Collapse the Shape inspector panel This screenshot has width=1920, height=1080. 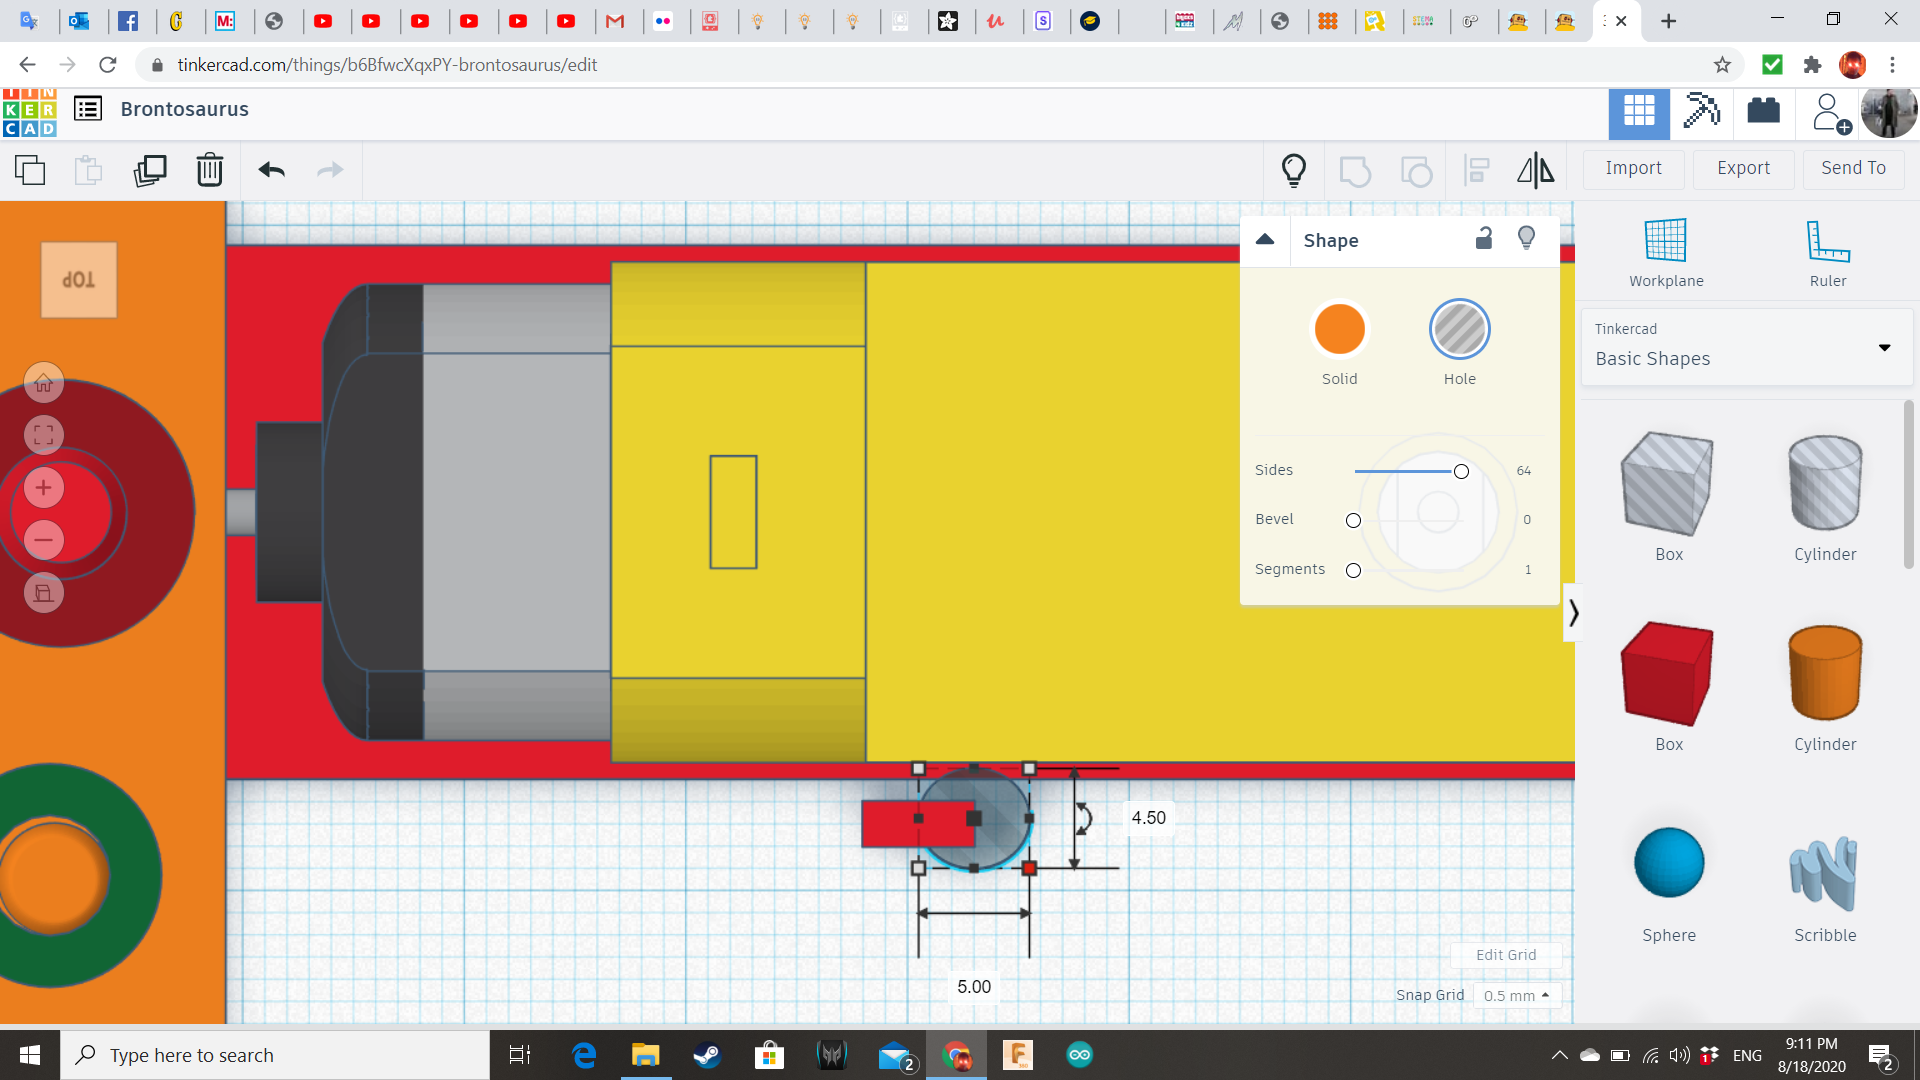pyautogui.click(x=1265, y=239)
